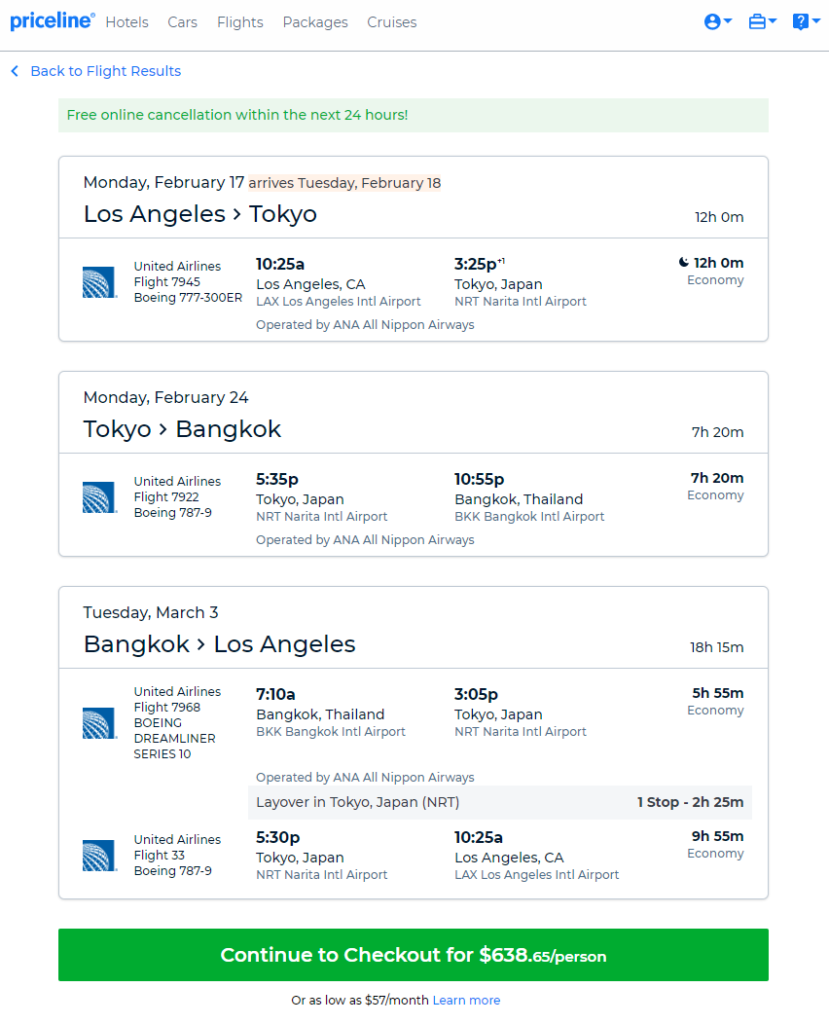This screenshot has height=1024, width=829.
Task: Click United logo for Flight 7968
Action: [x=99, y=723]
